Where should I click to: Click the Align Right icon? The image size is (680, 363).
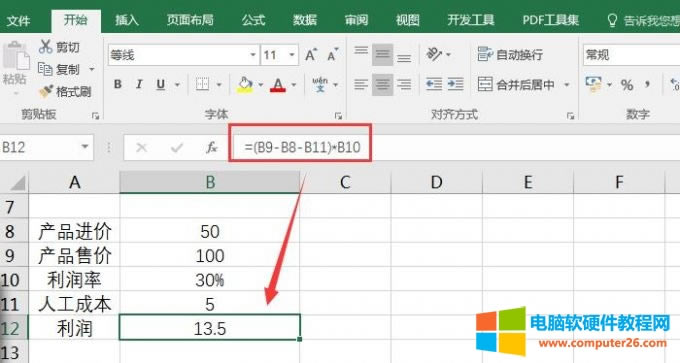(x=404, y=84)
